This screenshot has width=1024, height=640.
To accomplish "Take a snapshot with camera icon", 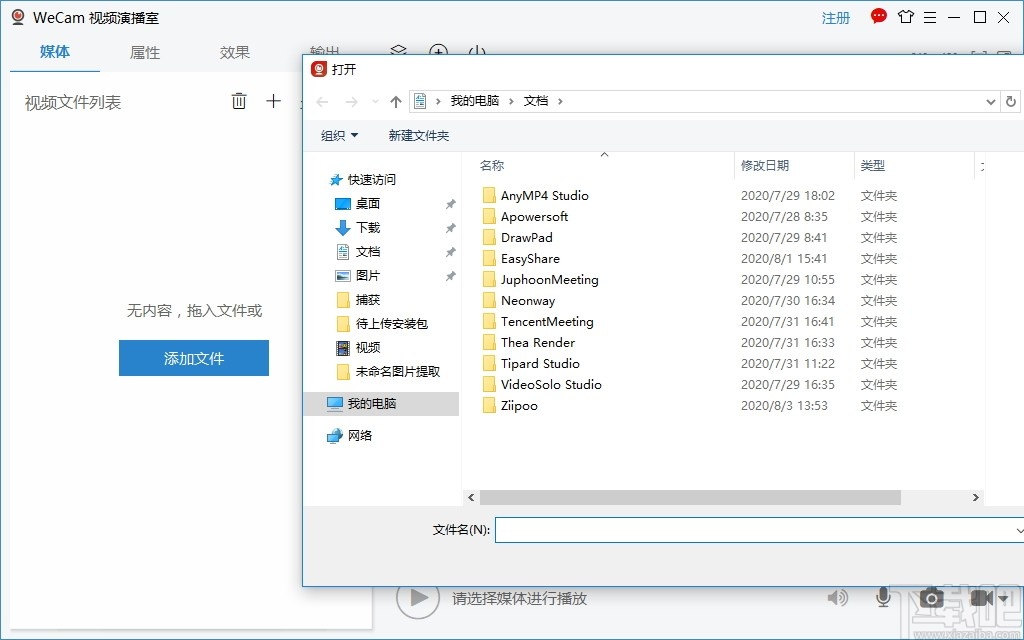I will [932, 597].
